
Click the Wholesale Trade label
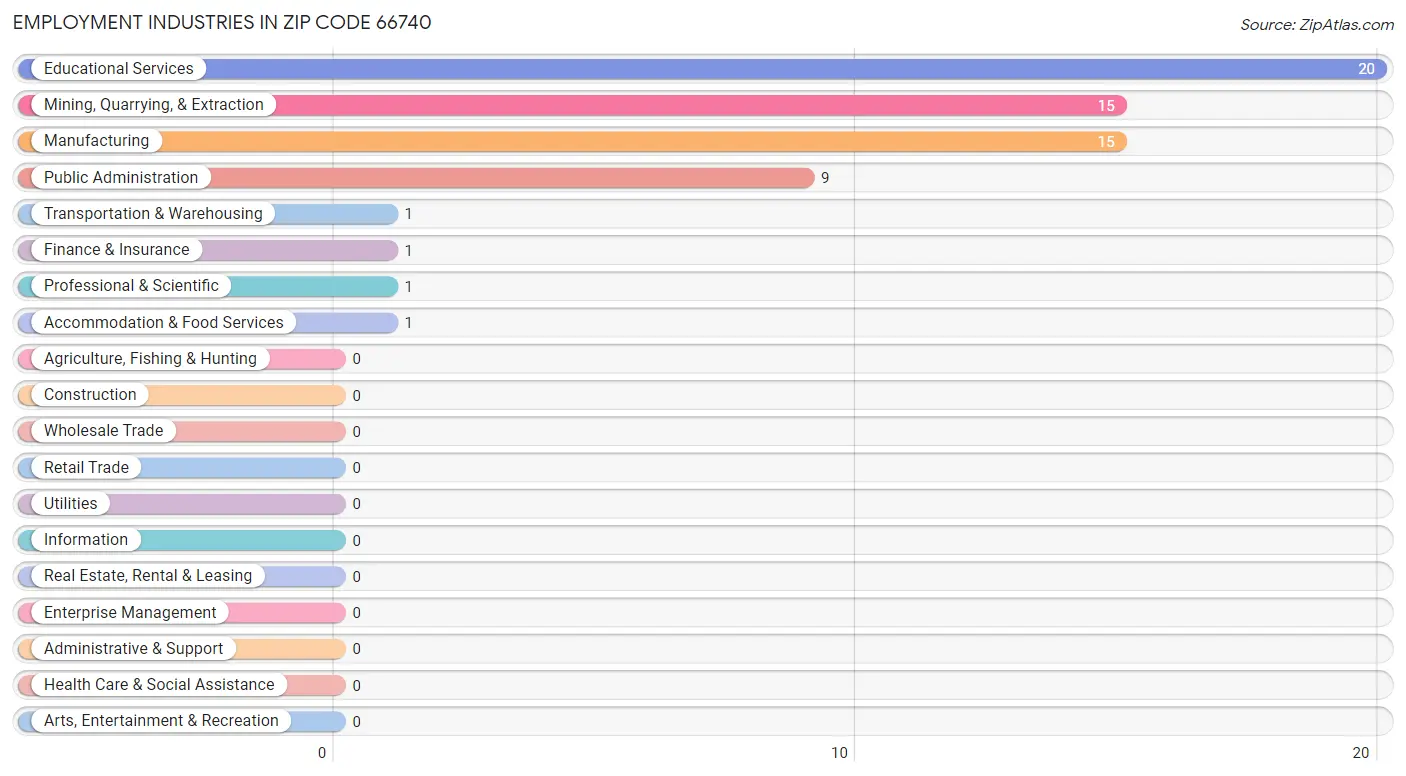103,431
